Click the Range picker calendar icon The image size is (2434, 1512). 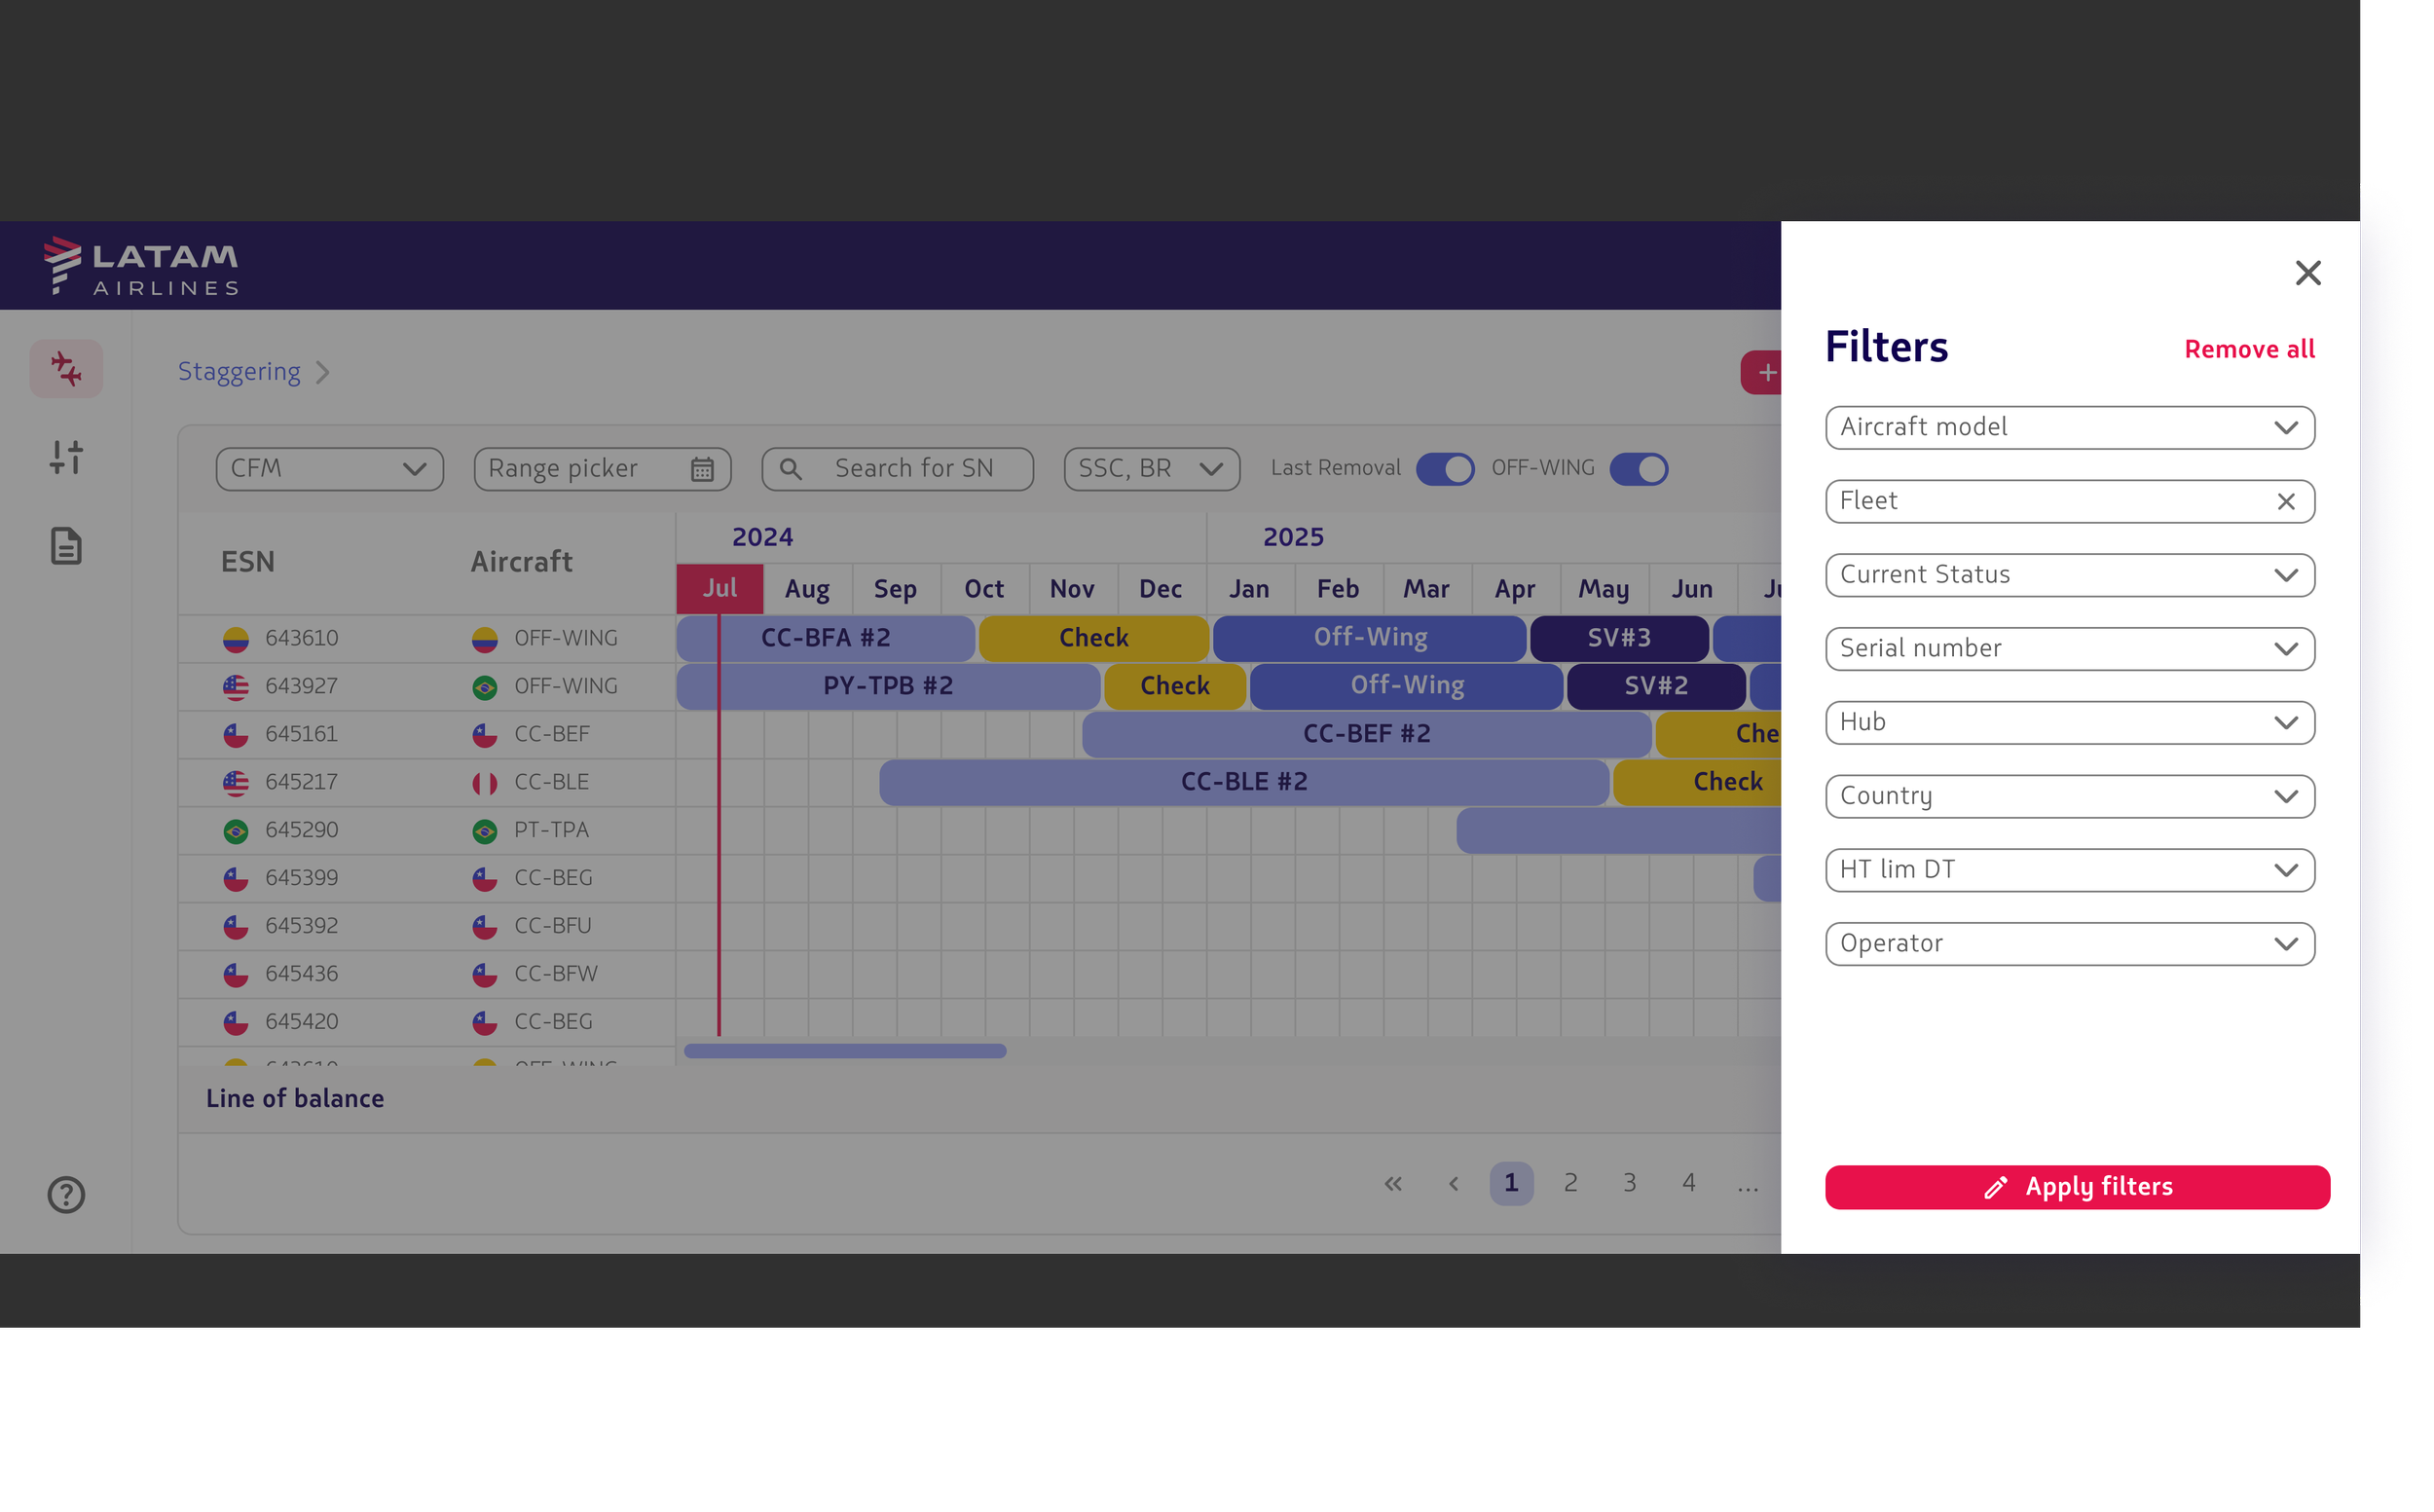click(702, 469)
